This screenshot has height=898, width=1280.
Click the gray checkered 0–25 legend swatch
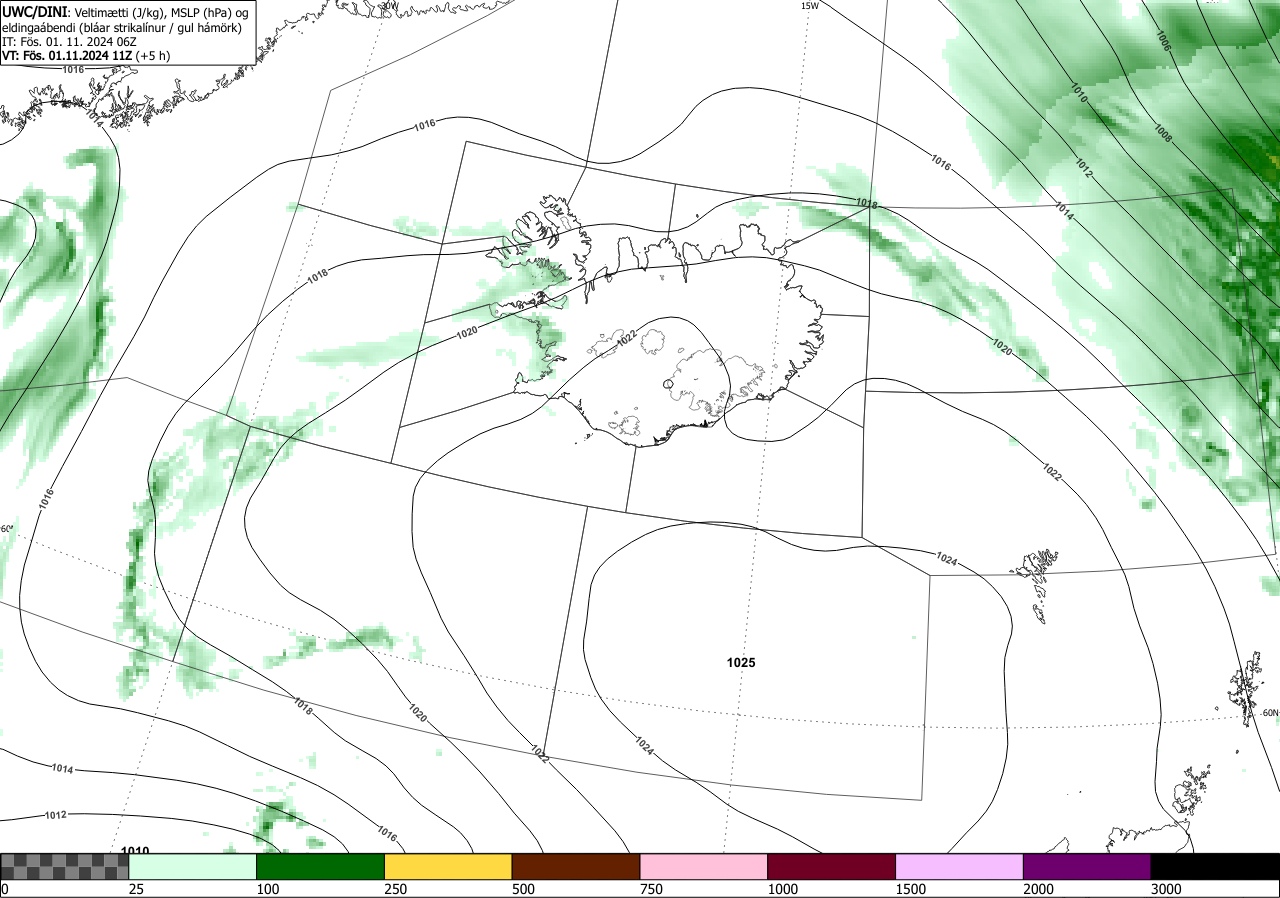[x=65, y=866]
